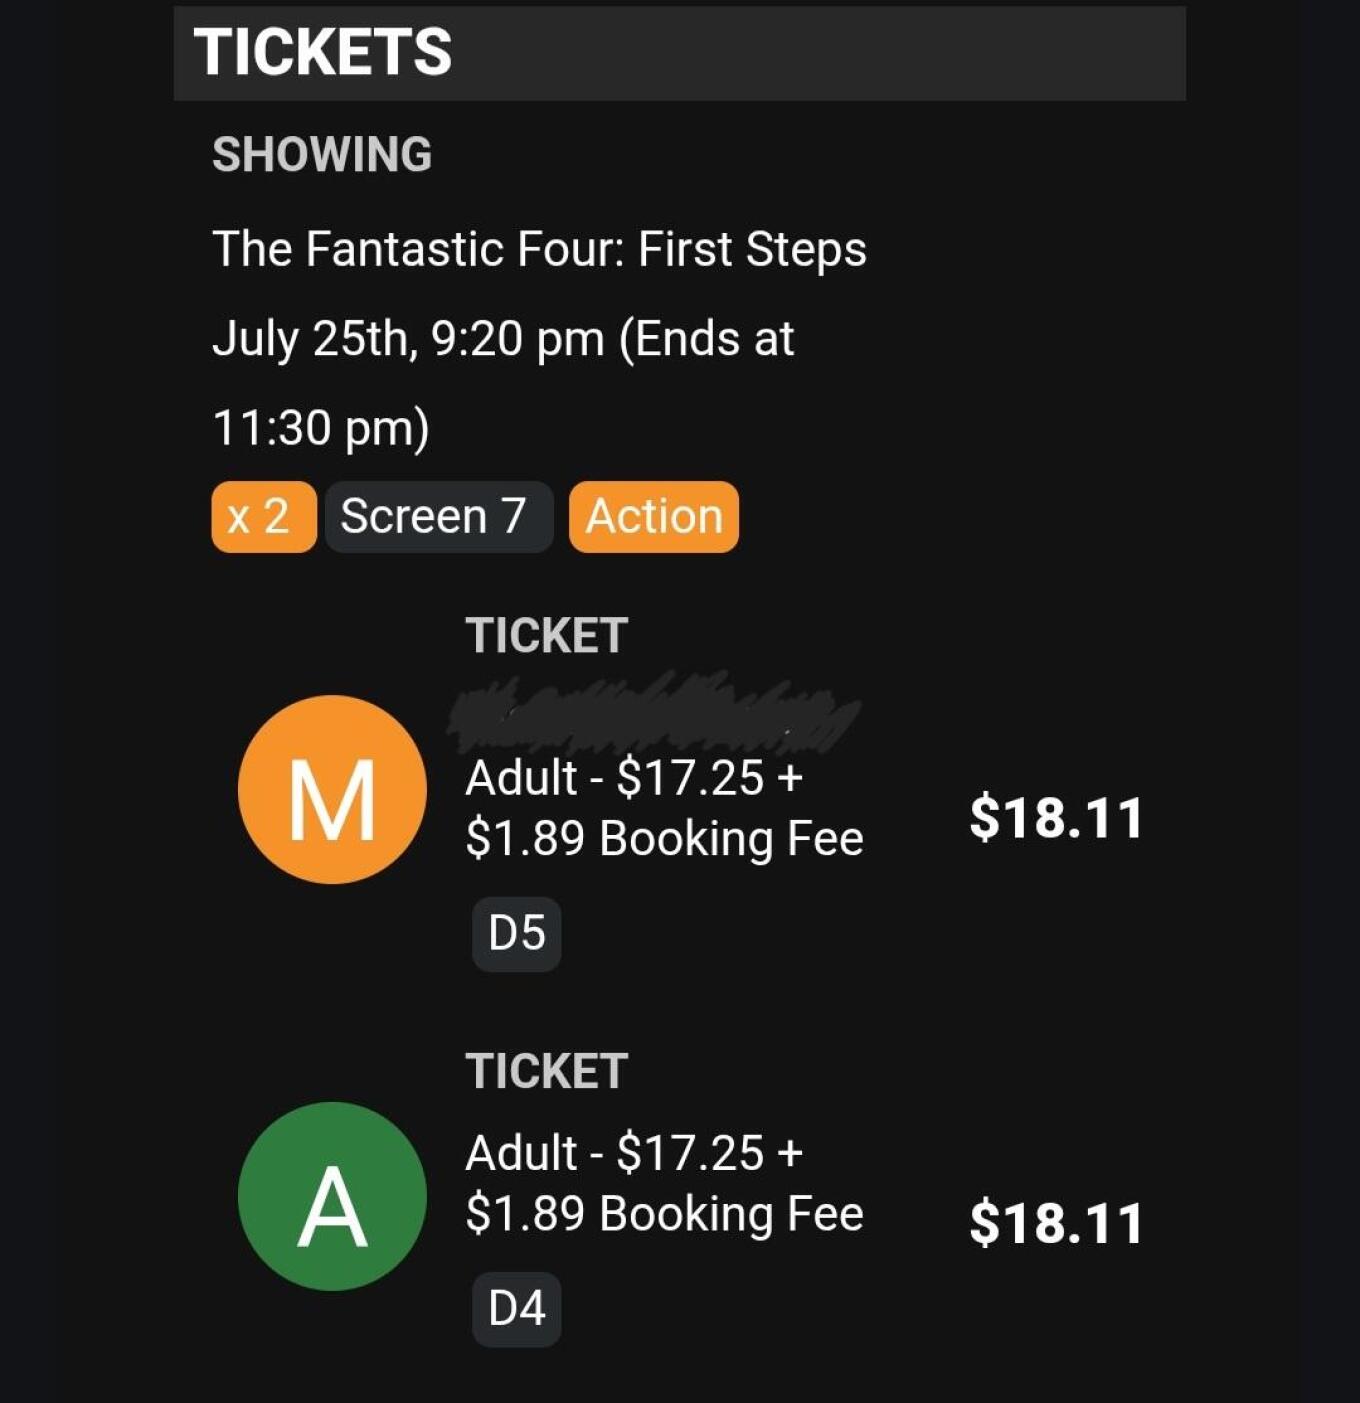Image resolution: width=1360 pixels, height=1403 pixels.
Task: Click the TICKET label above seat D4
Action: click(x=546, y=1072)
